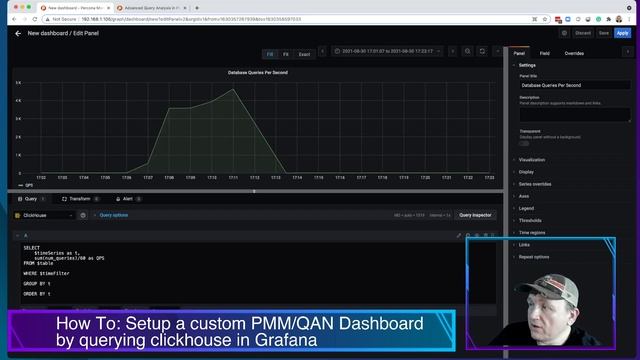Click the pane divider handle below graph
The height and width of the screenshot is (360, 640).
254,191
